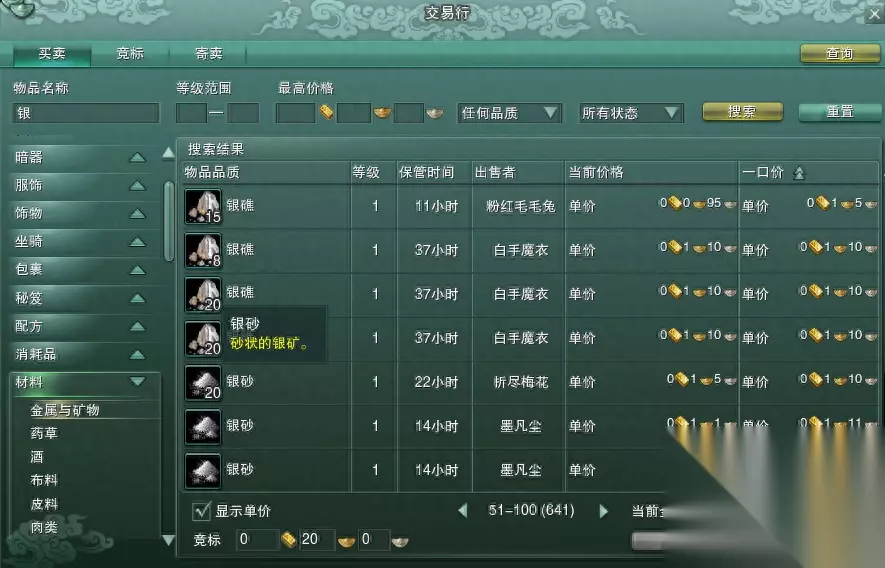885x568 pixels.
Task: Expand the 暗器 category
Action: tap(137, 158)
